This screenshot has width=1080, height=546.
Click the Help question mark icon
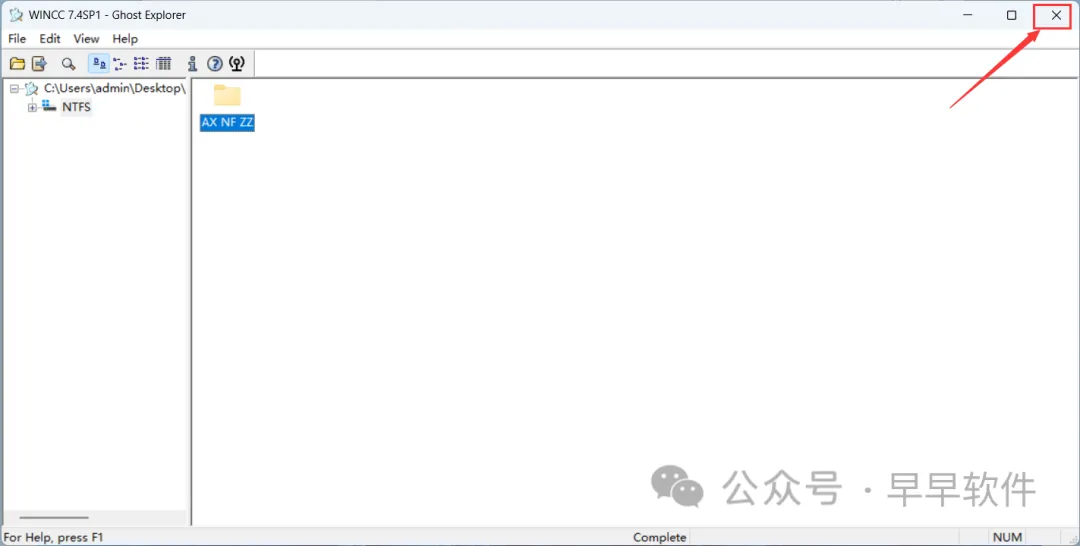pyautogui.click(x=215, y=64)
